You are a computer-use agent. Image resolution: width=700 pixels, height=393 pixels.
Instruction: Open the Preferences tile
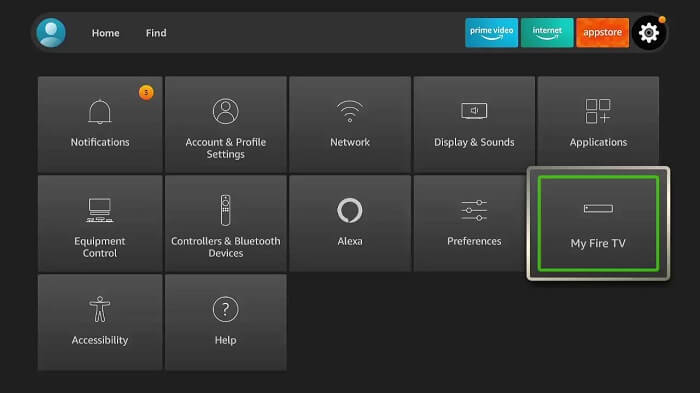(x=470, y=223)
